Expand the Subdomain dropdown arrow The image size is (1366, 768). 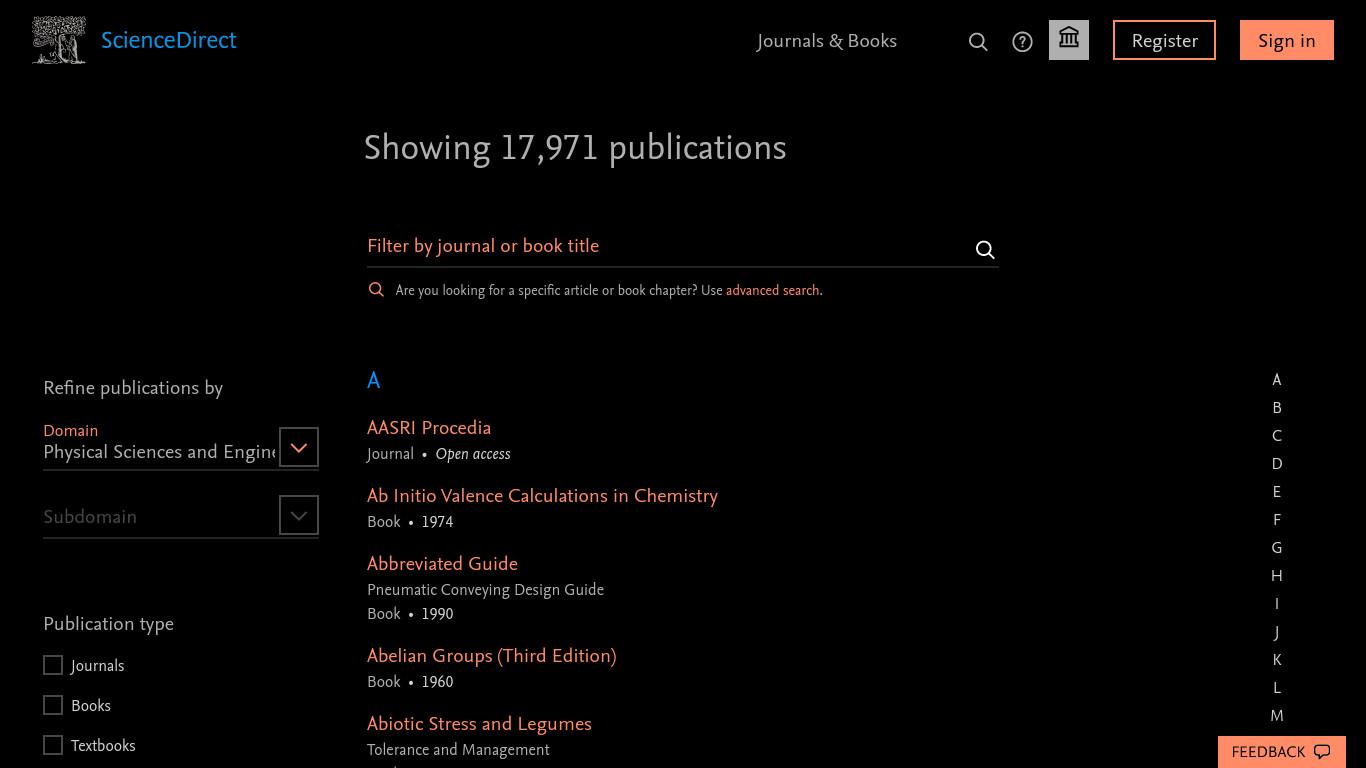298,515
